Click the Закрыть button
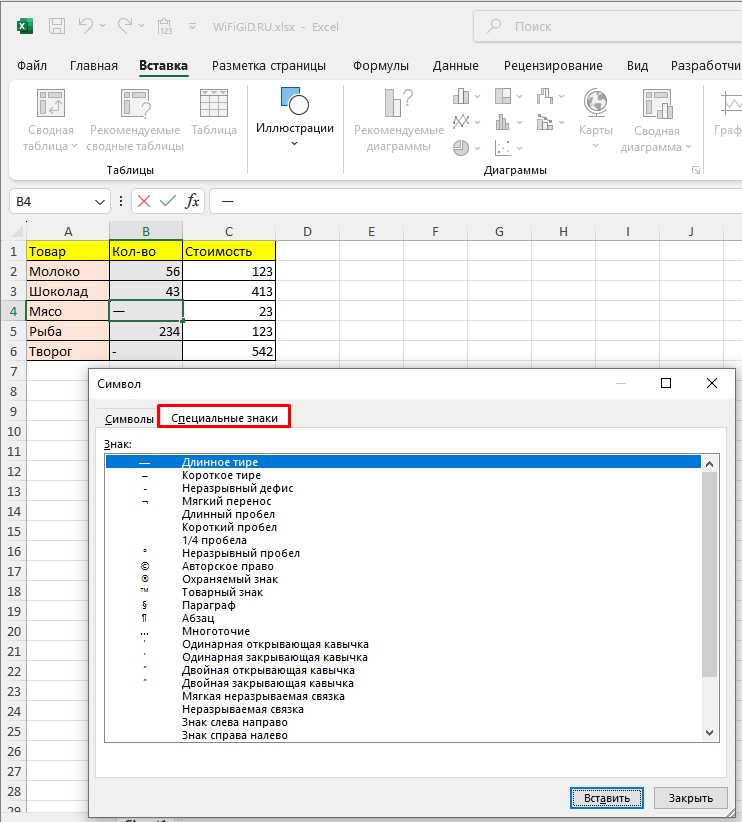The width and height of the screenshot is (742, 822). pyautogui.click(x=691, y=798)
